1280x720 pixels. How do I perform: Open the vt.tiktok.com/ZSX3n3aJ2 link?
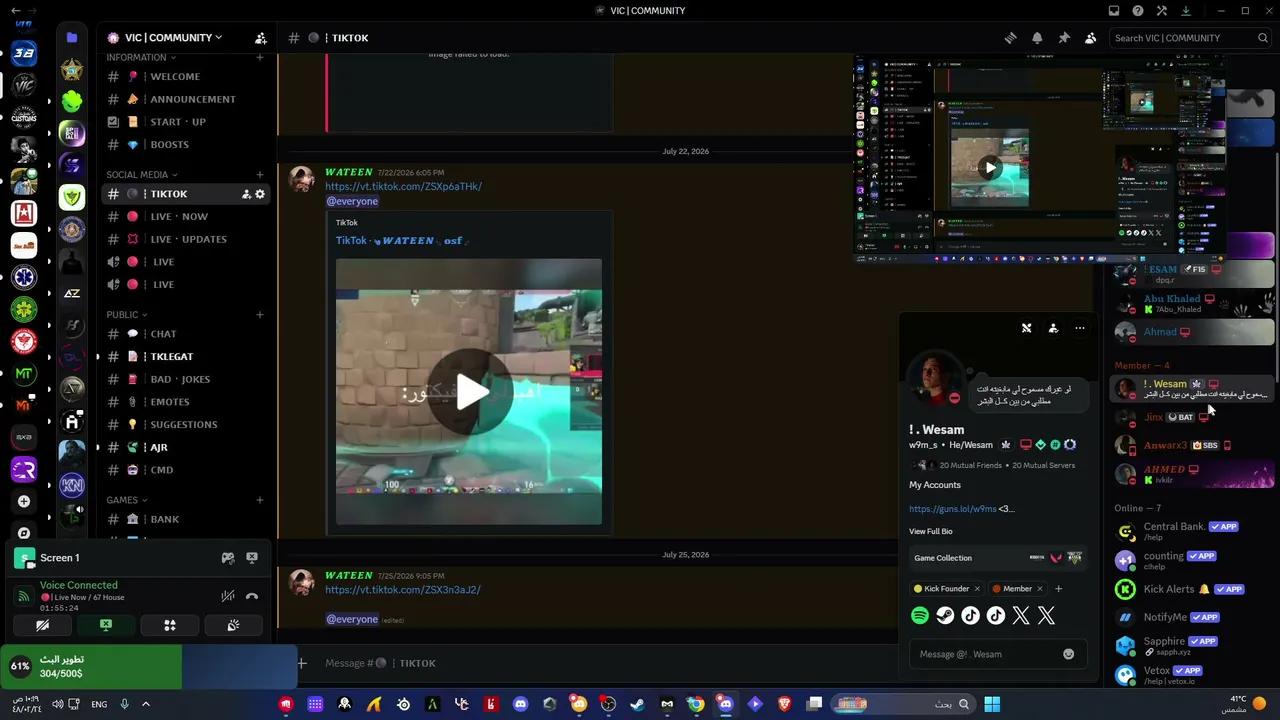click(x=402, y=590)
